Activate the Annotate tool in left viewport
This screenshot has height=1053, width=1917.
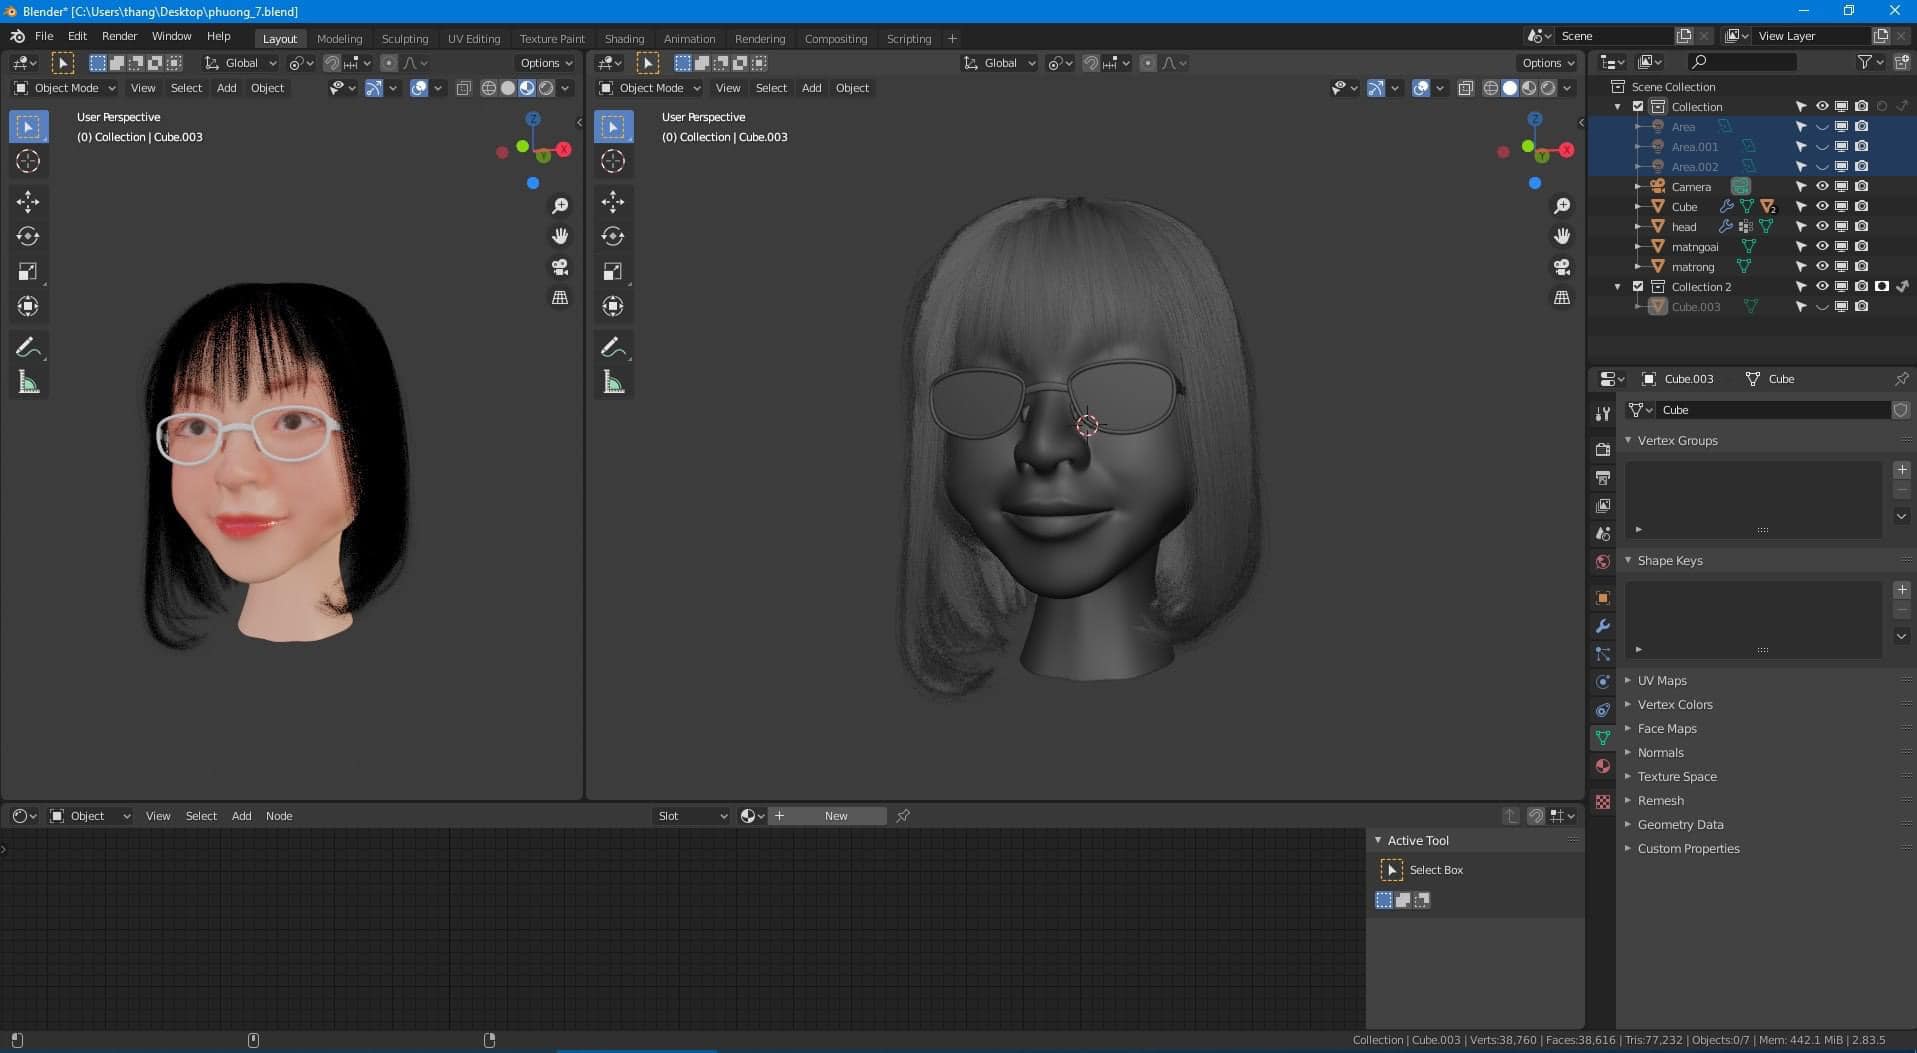(x=28, y=348)
